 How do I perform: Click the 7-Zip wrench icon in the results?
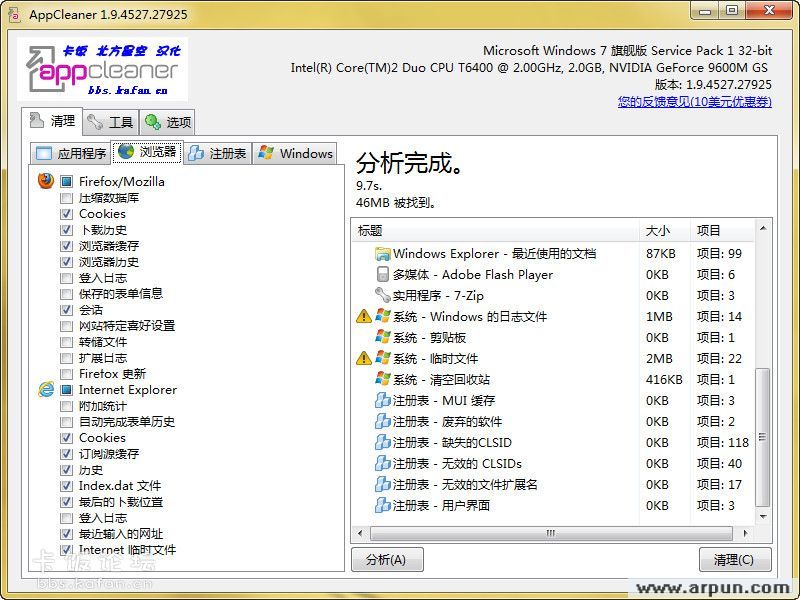point(384,295)
